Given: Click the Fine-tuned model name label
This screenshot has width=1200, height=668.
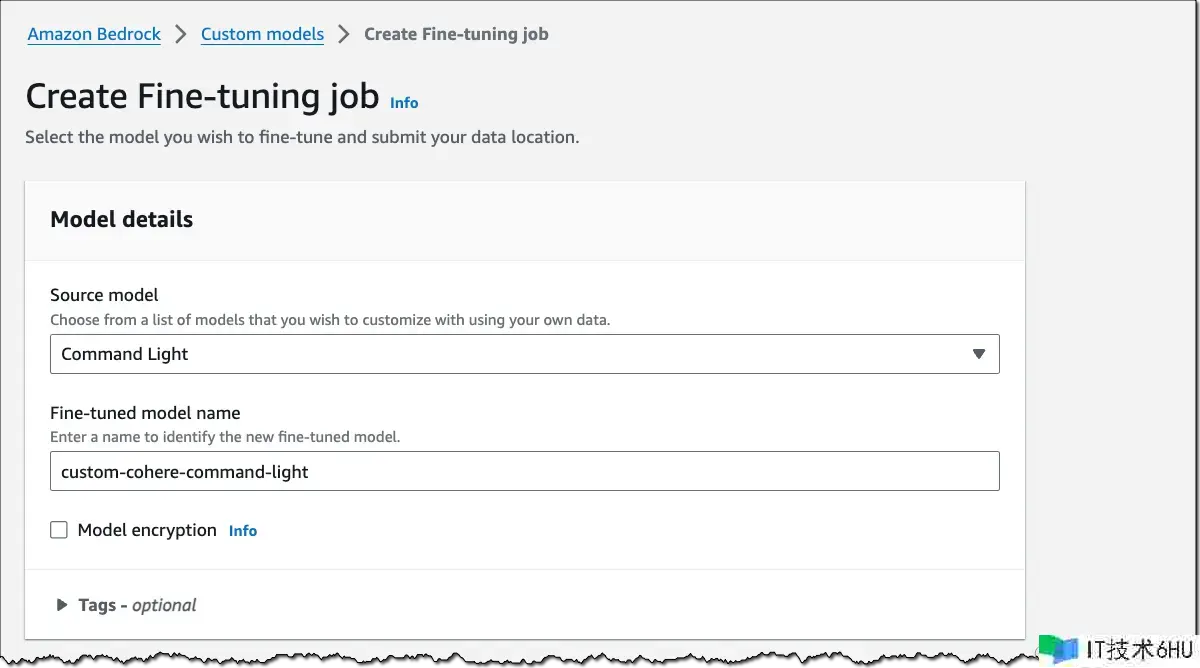Looking at the screenshot, I should click(x=145, y=413).
